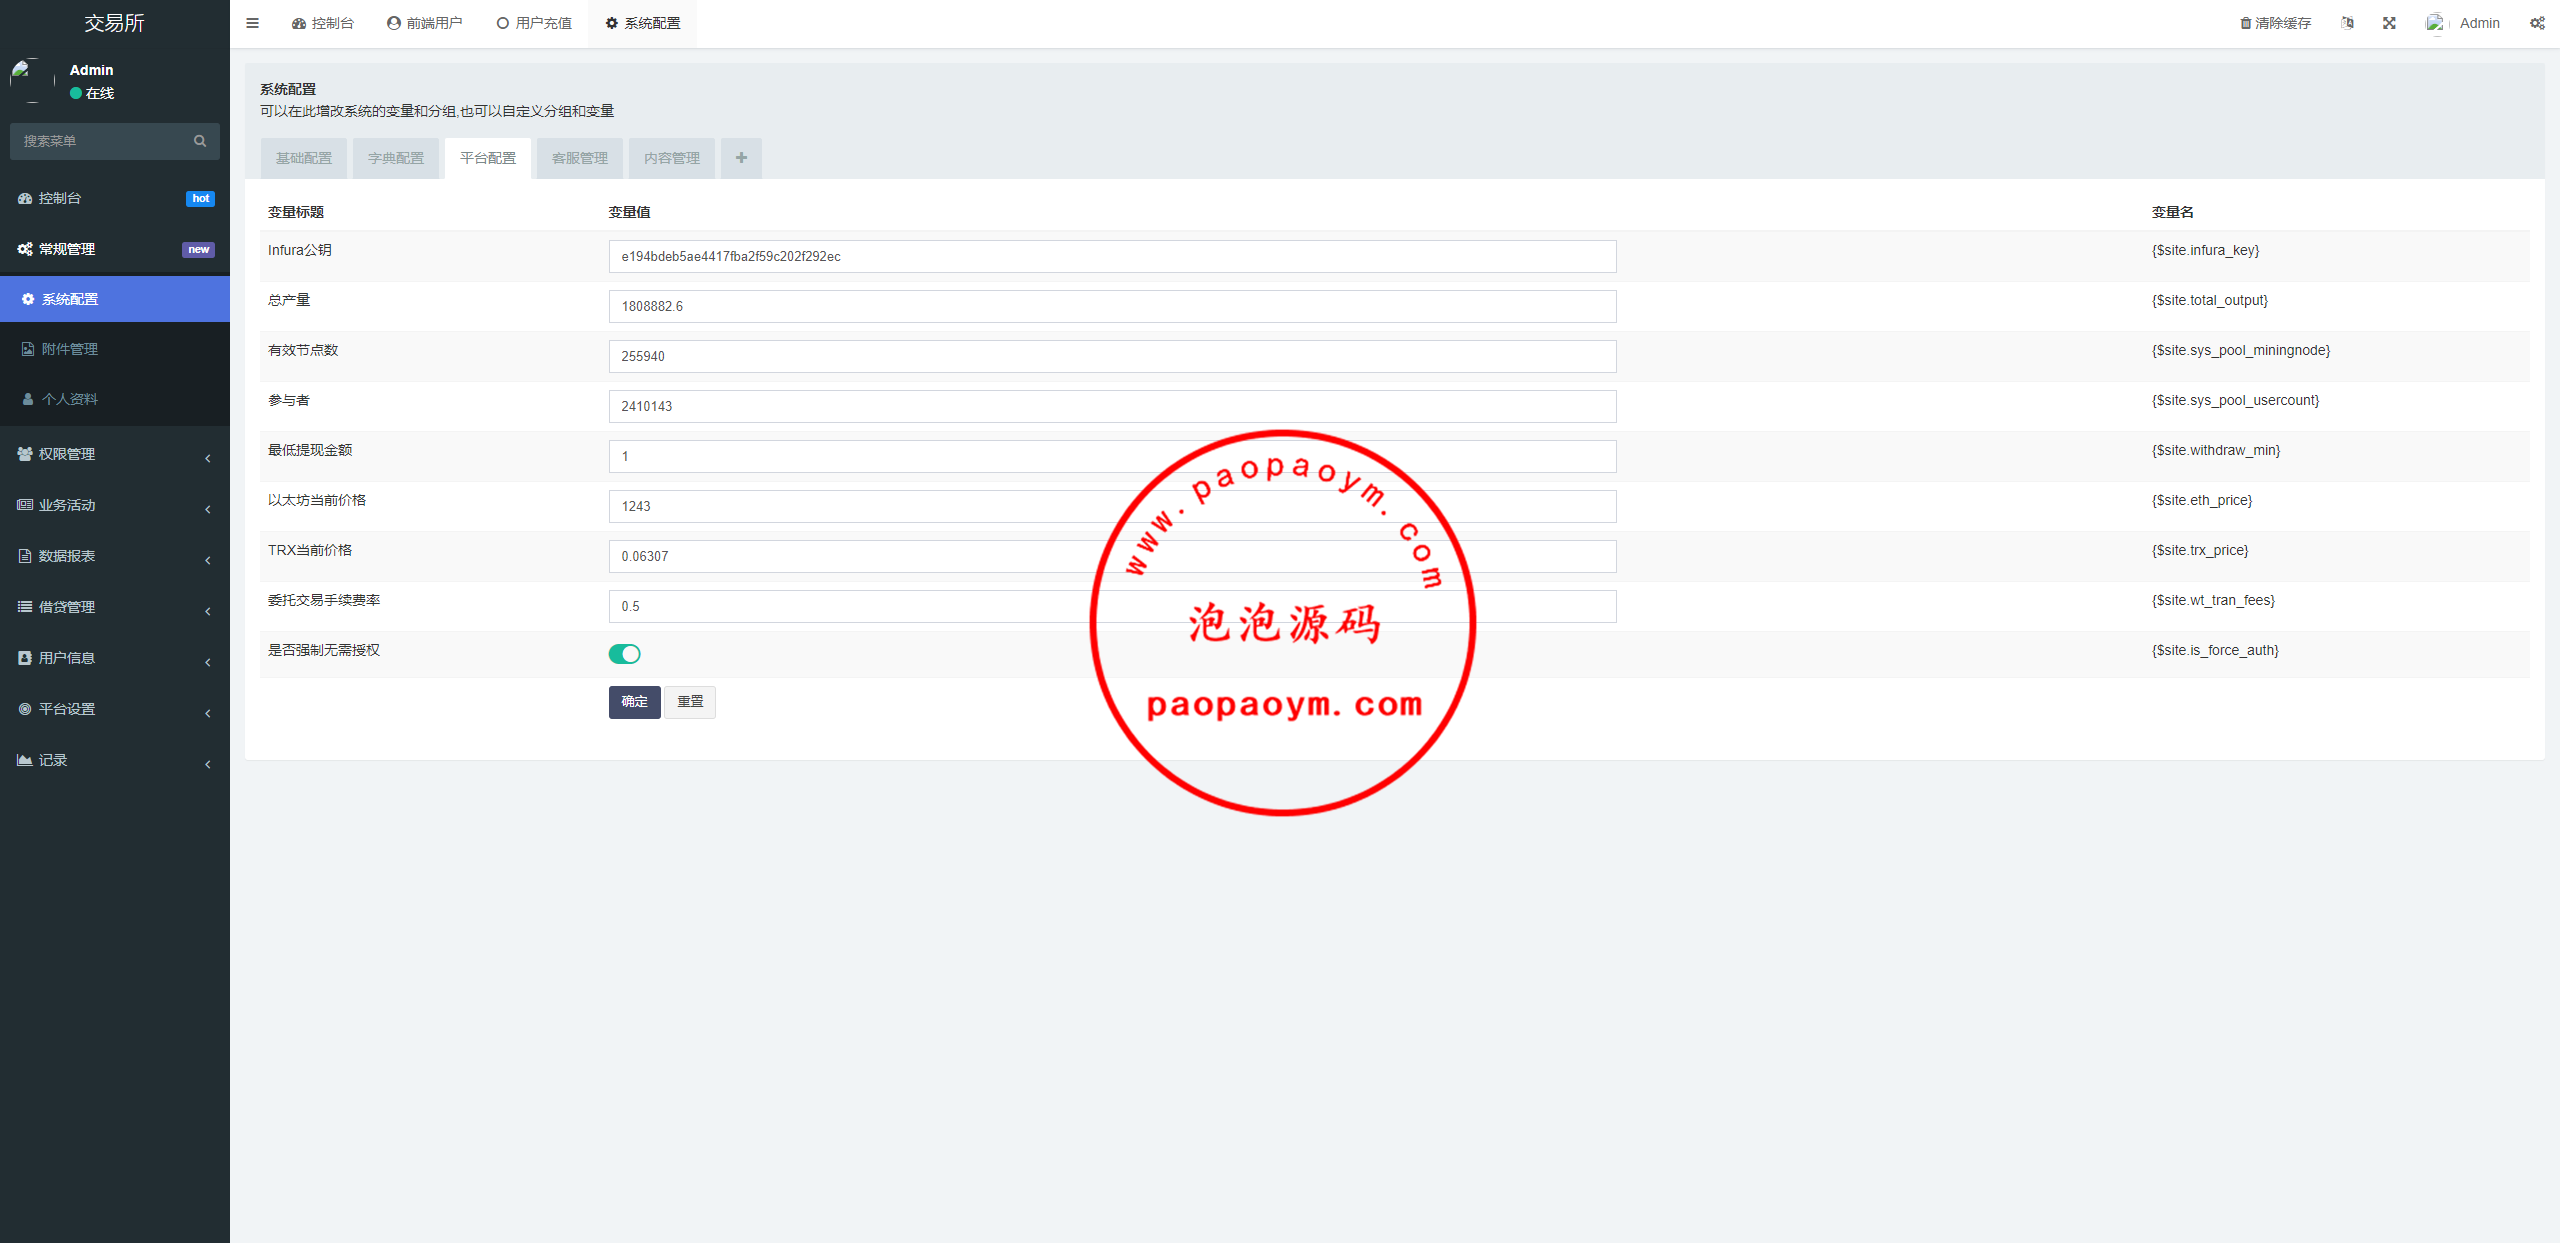Click the {$site.infura_key} variable name

click(x=2205, y=250)
